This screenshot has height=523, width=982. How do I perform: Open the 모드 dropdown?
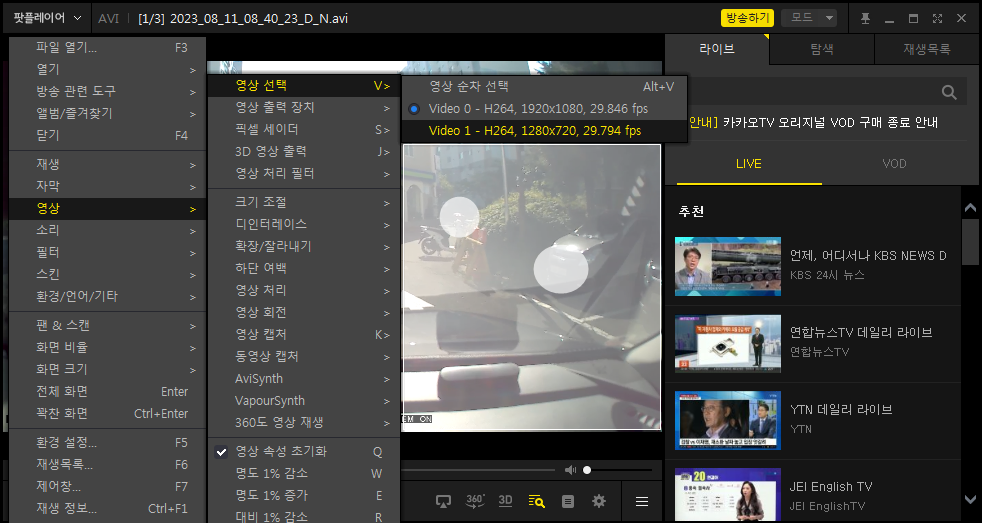click(x=810, y=18)
